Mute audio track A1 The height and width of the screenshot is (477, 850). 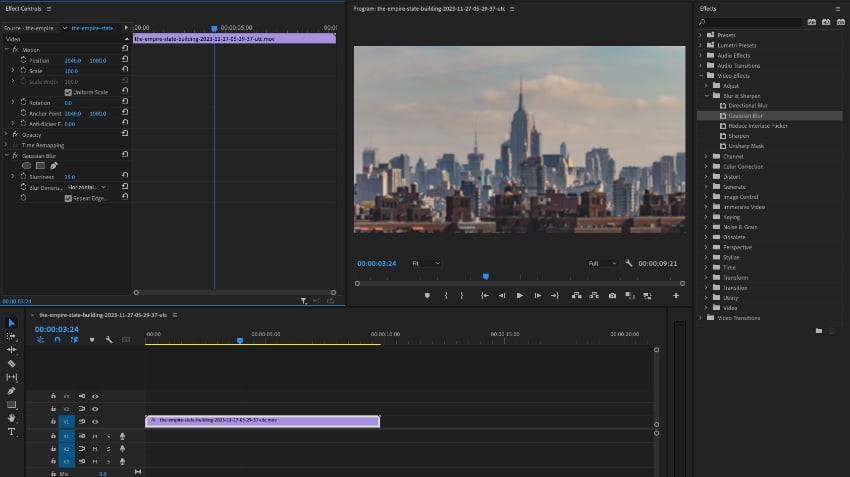[95, 436]
